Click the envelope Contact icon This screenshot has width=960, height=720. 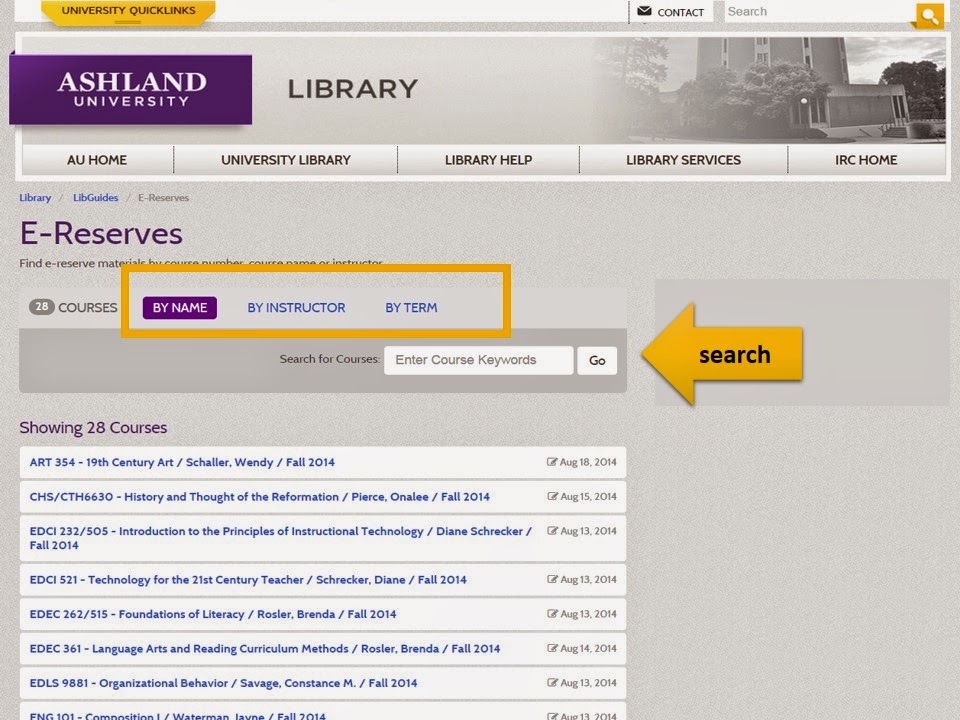click(x=644, y=11)
